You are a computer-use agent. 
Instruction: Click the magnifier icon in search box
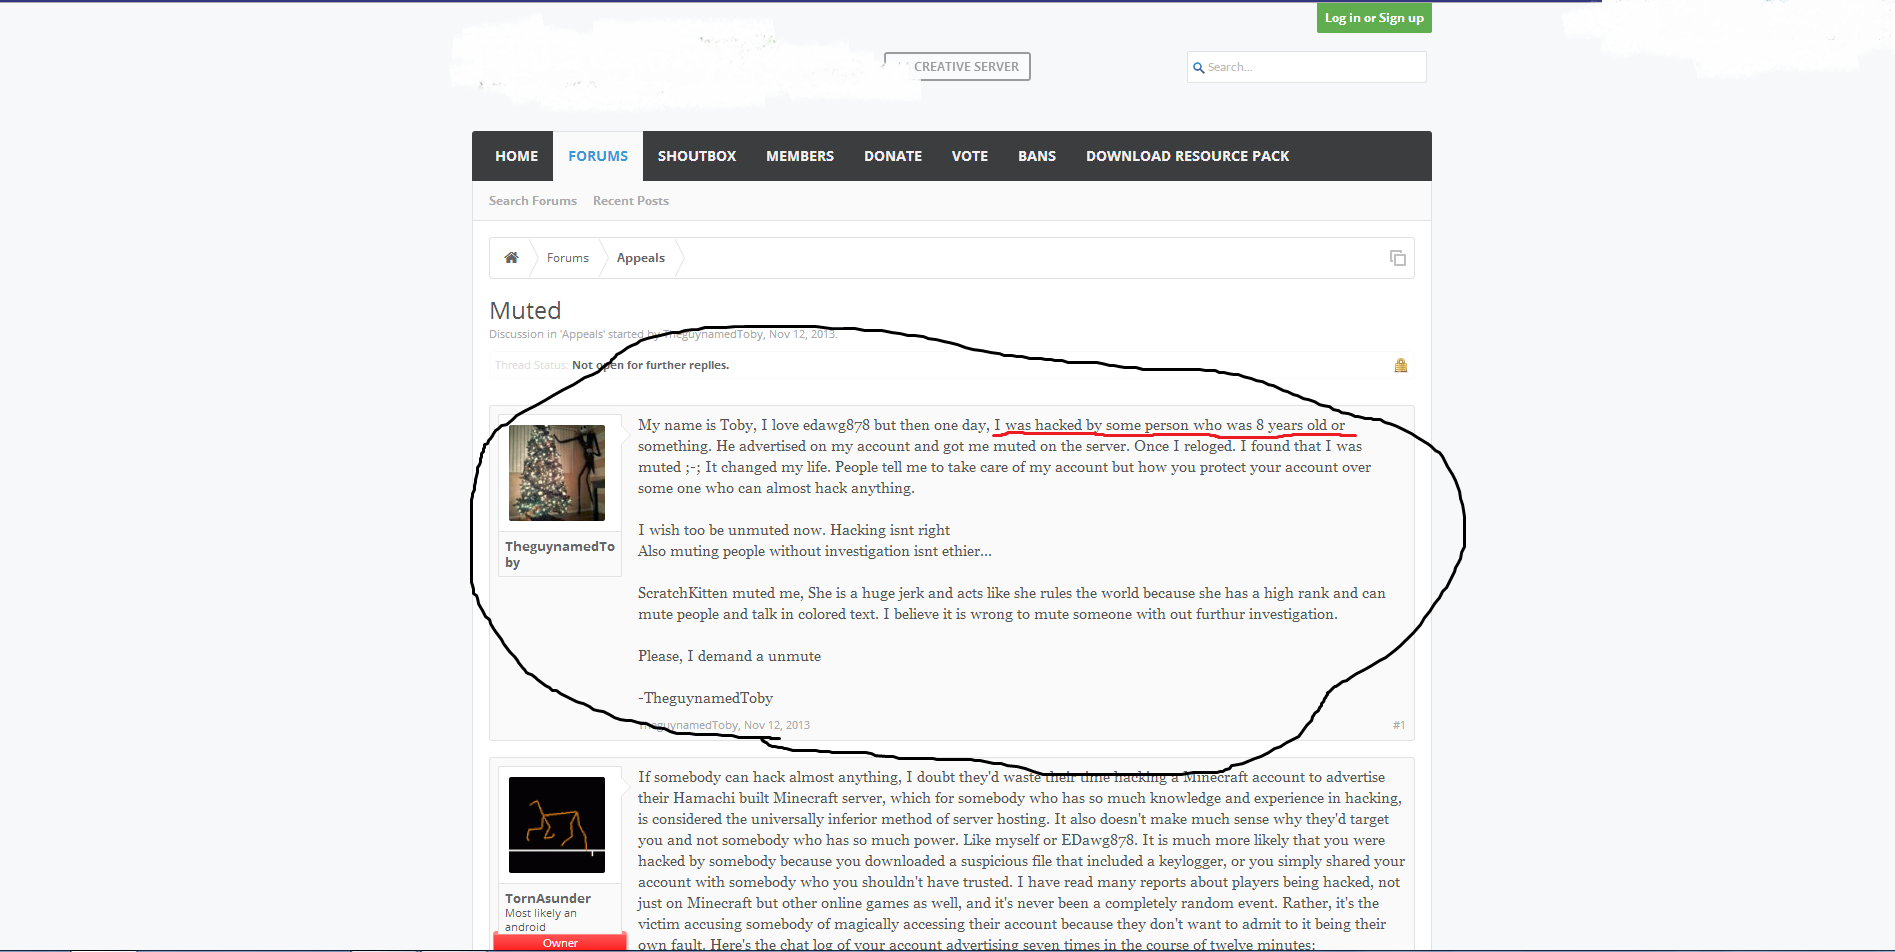tap(1198, 68)
